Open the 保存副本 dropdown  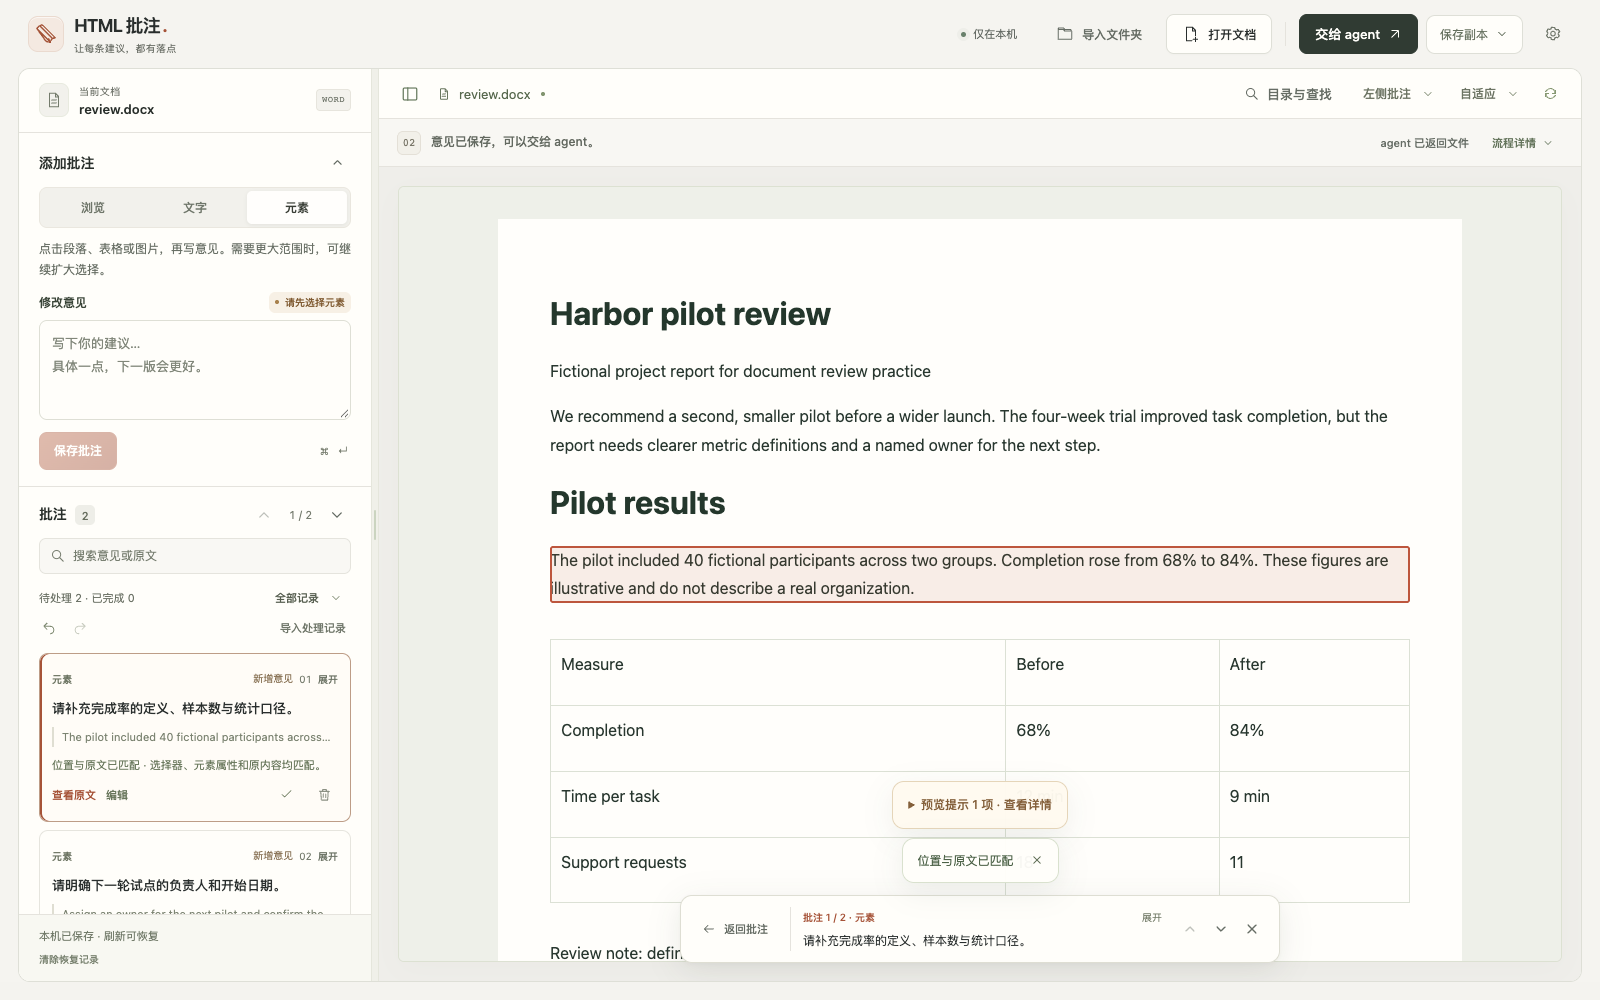click(1474, 34)
